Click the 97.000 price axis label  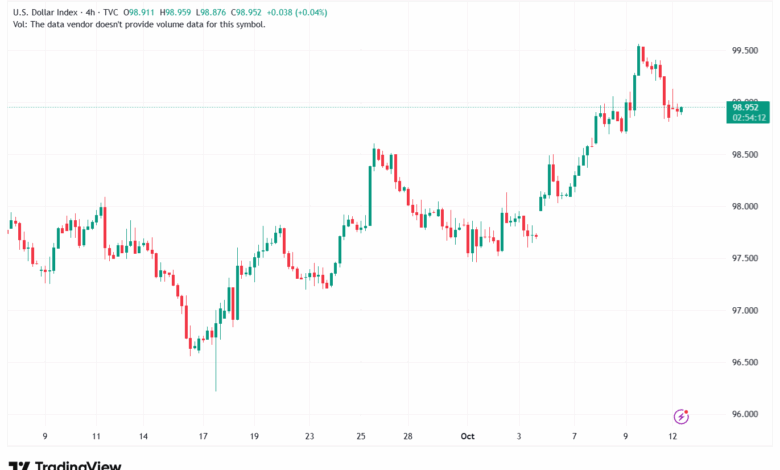point(745,310)
